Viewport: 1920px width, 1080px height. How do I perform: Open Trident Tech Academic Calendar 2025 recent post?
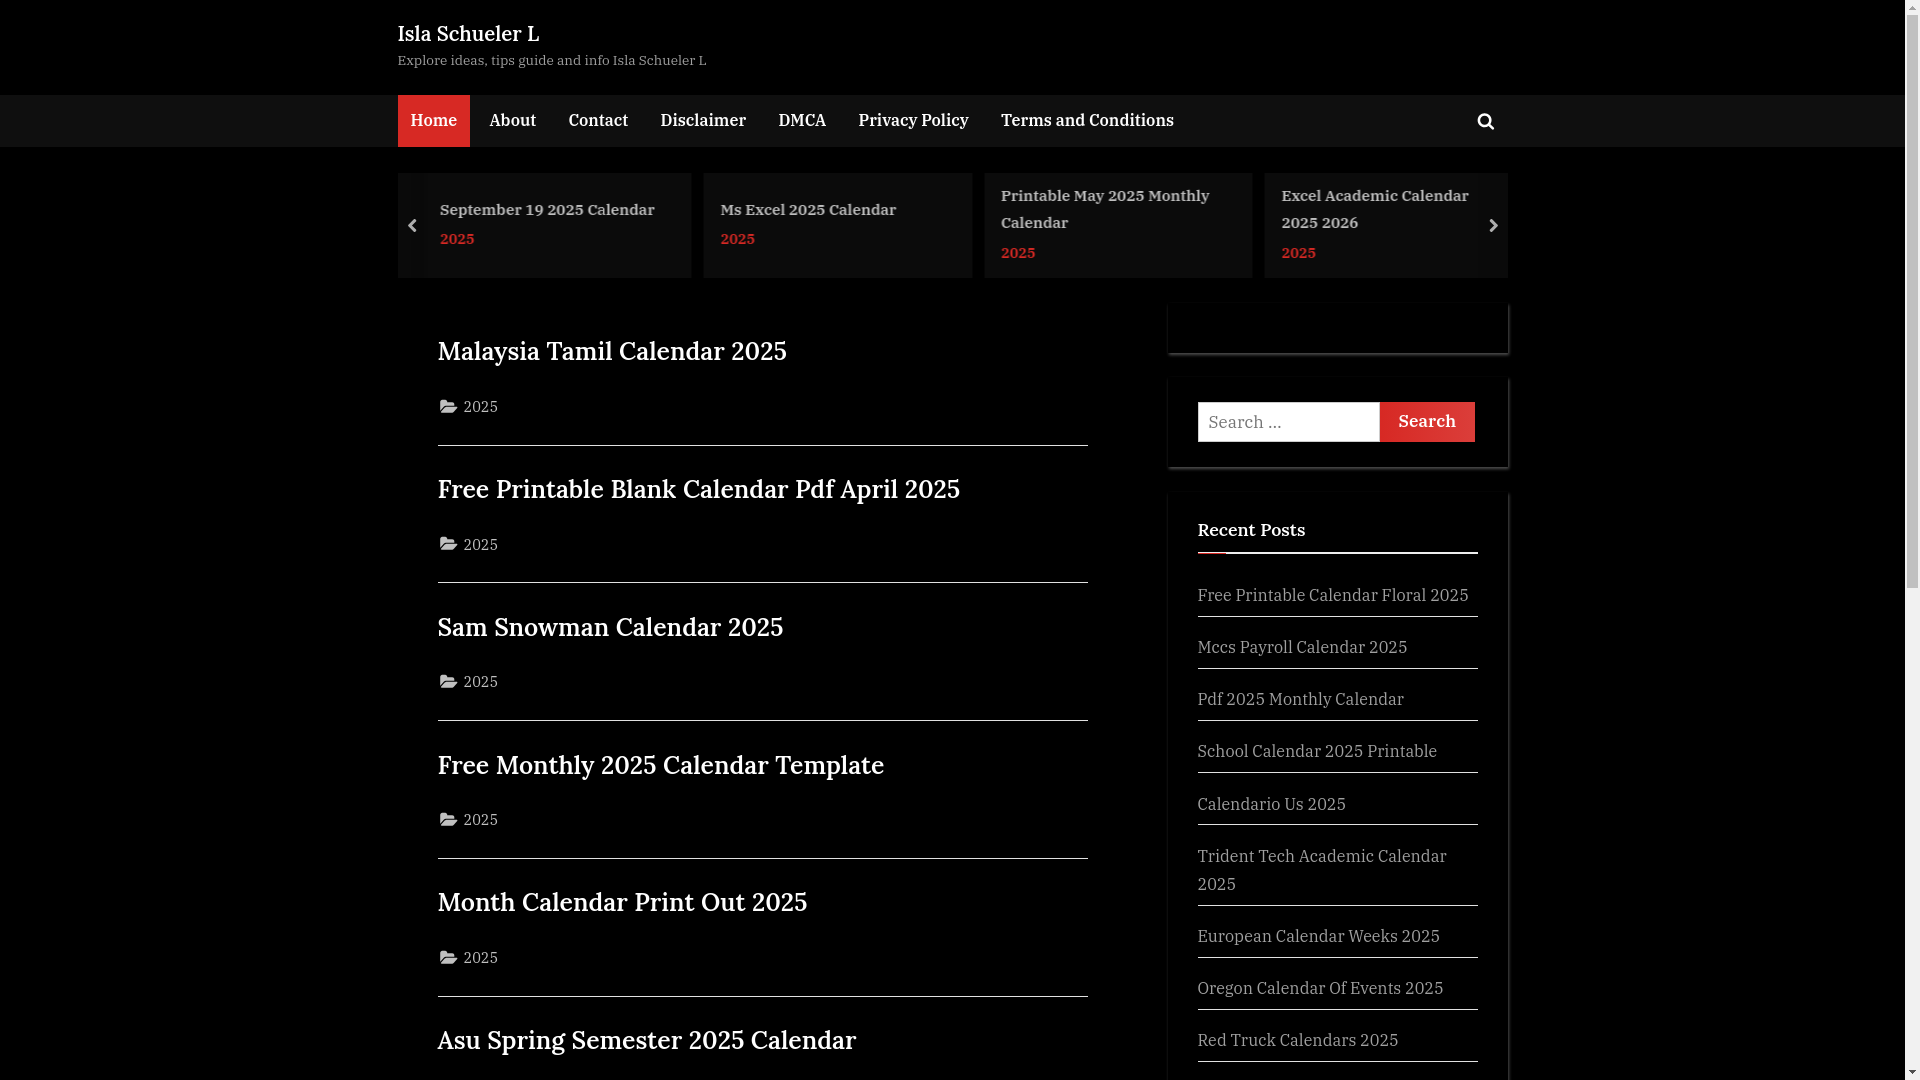[1322, 870]
